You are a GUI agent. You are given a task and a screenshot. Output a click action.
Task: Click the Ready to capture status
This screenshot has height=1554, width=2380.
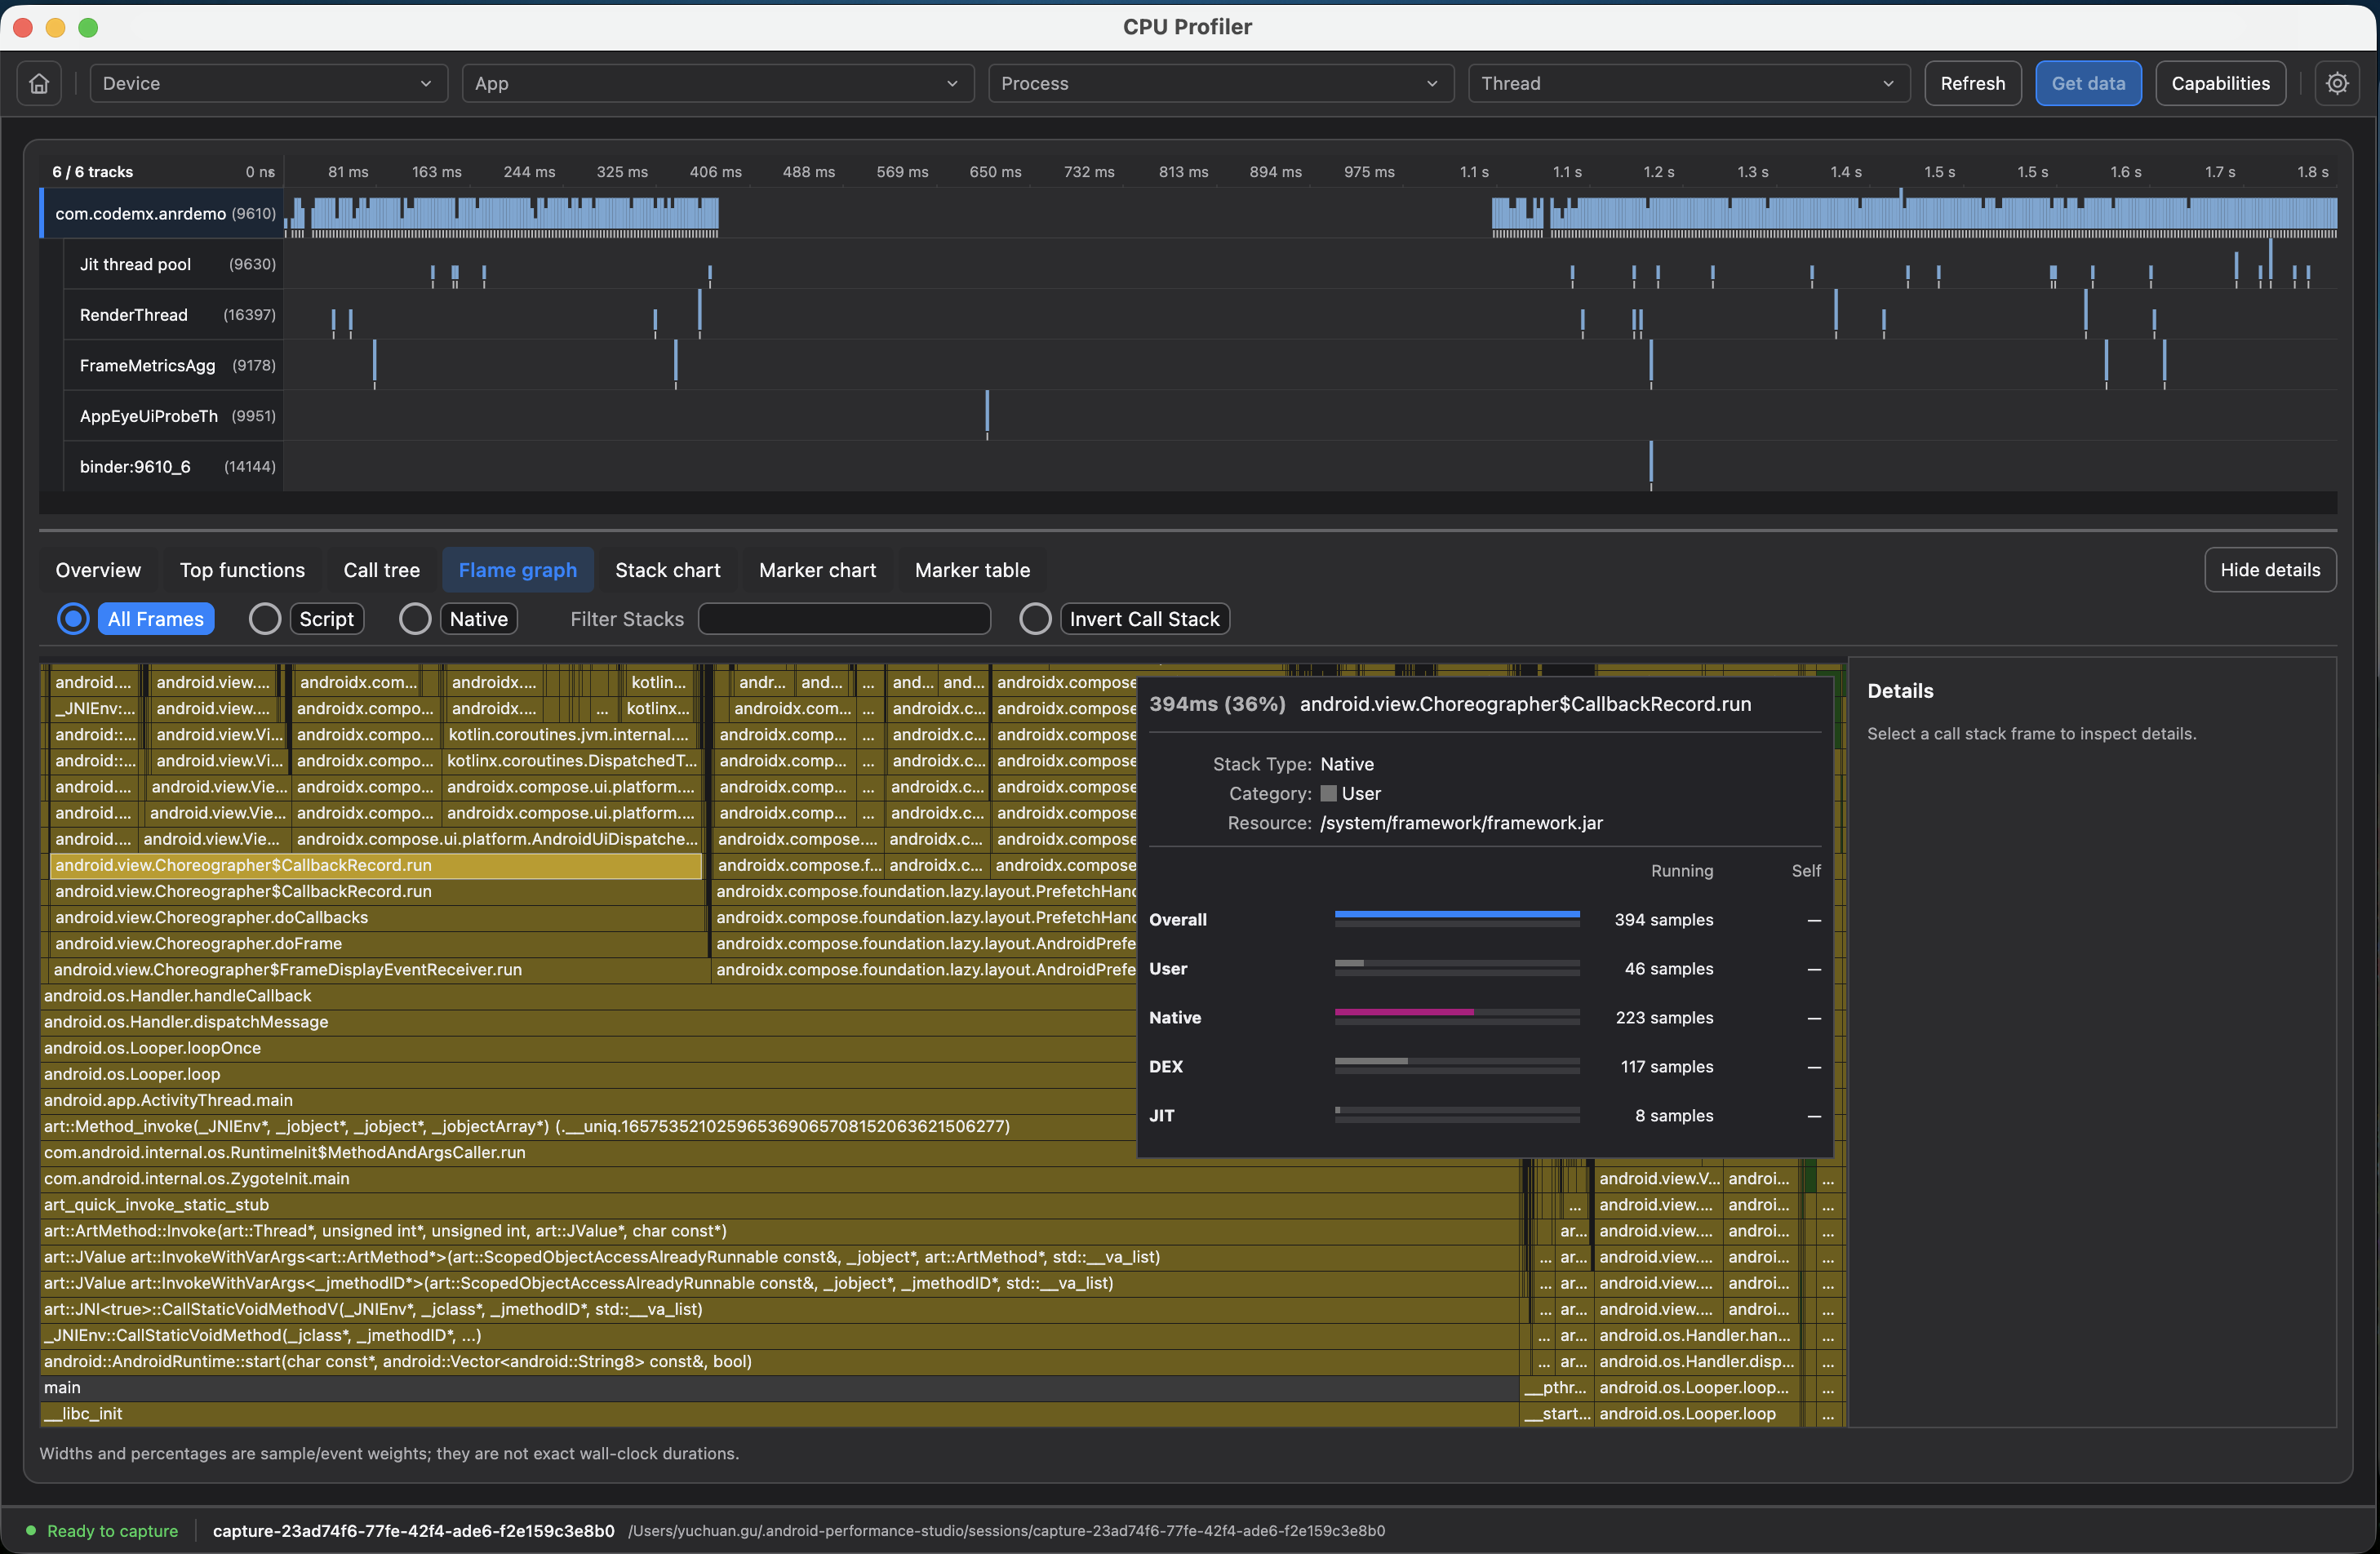click(102, 1530)
